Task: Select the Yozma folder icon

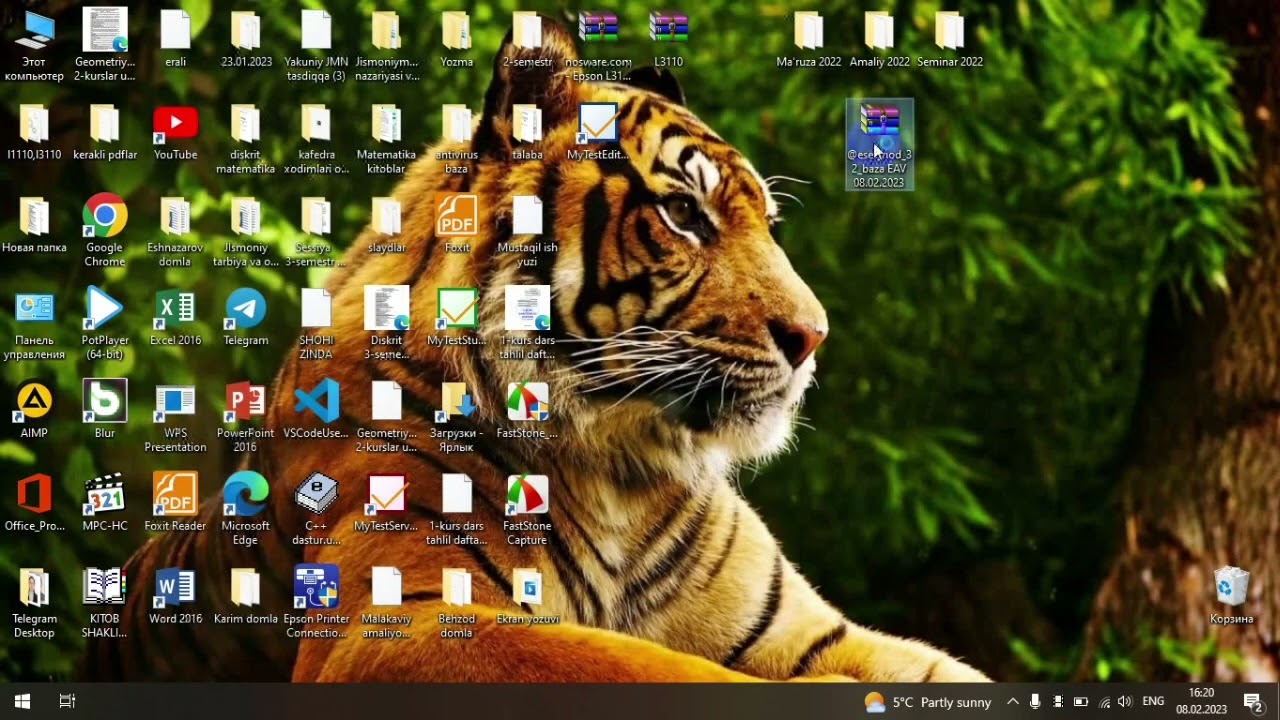Action: pyautogui.click(x=457, y=40)
